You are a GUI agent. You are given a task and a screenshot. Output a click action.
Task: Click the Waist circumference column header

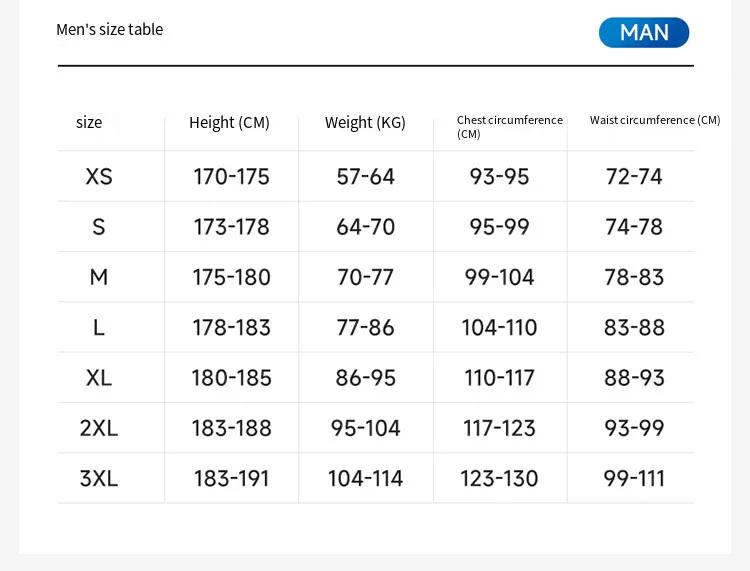click(x=655, y=120)
